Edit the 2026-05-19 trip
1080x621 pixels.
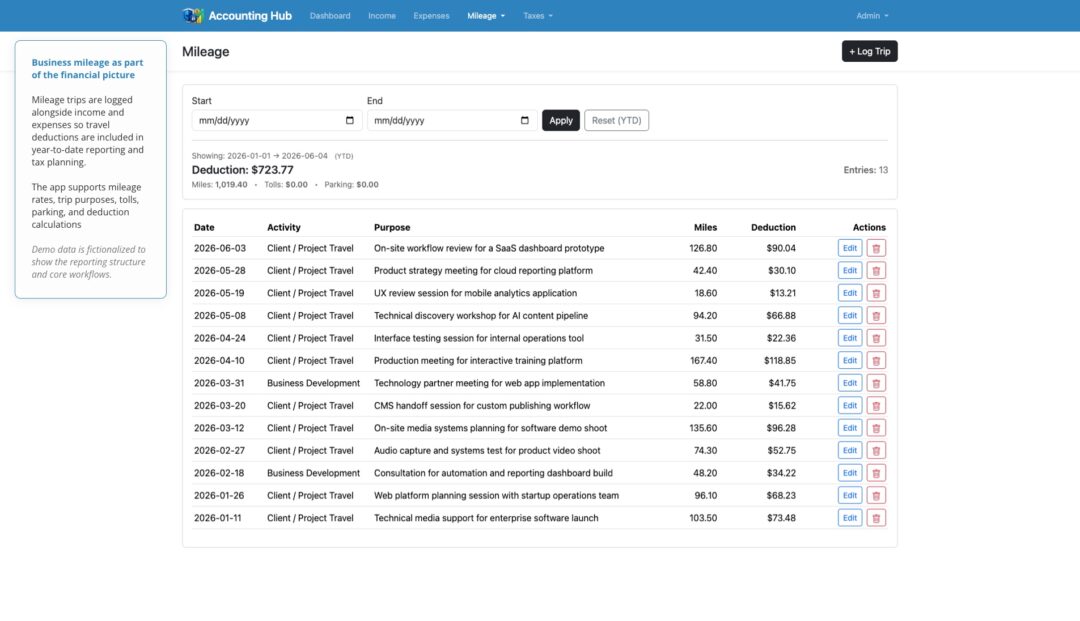pyautogui.click(x=850, y=293)
